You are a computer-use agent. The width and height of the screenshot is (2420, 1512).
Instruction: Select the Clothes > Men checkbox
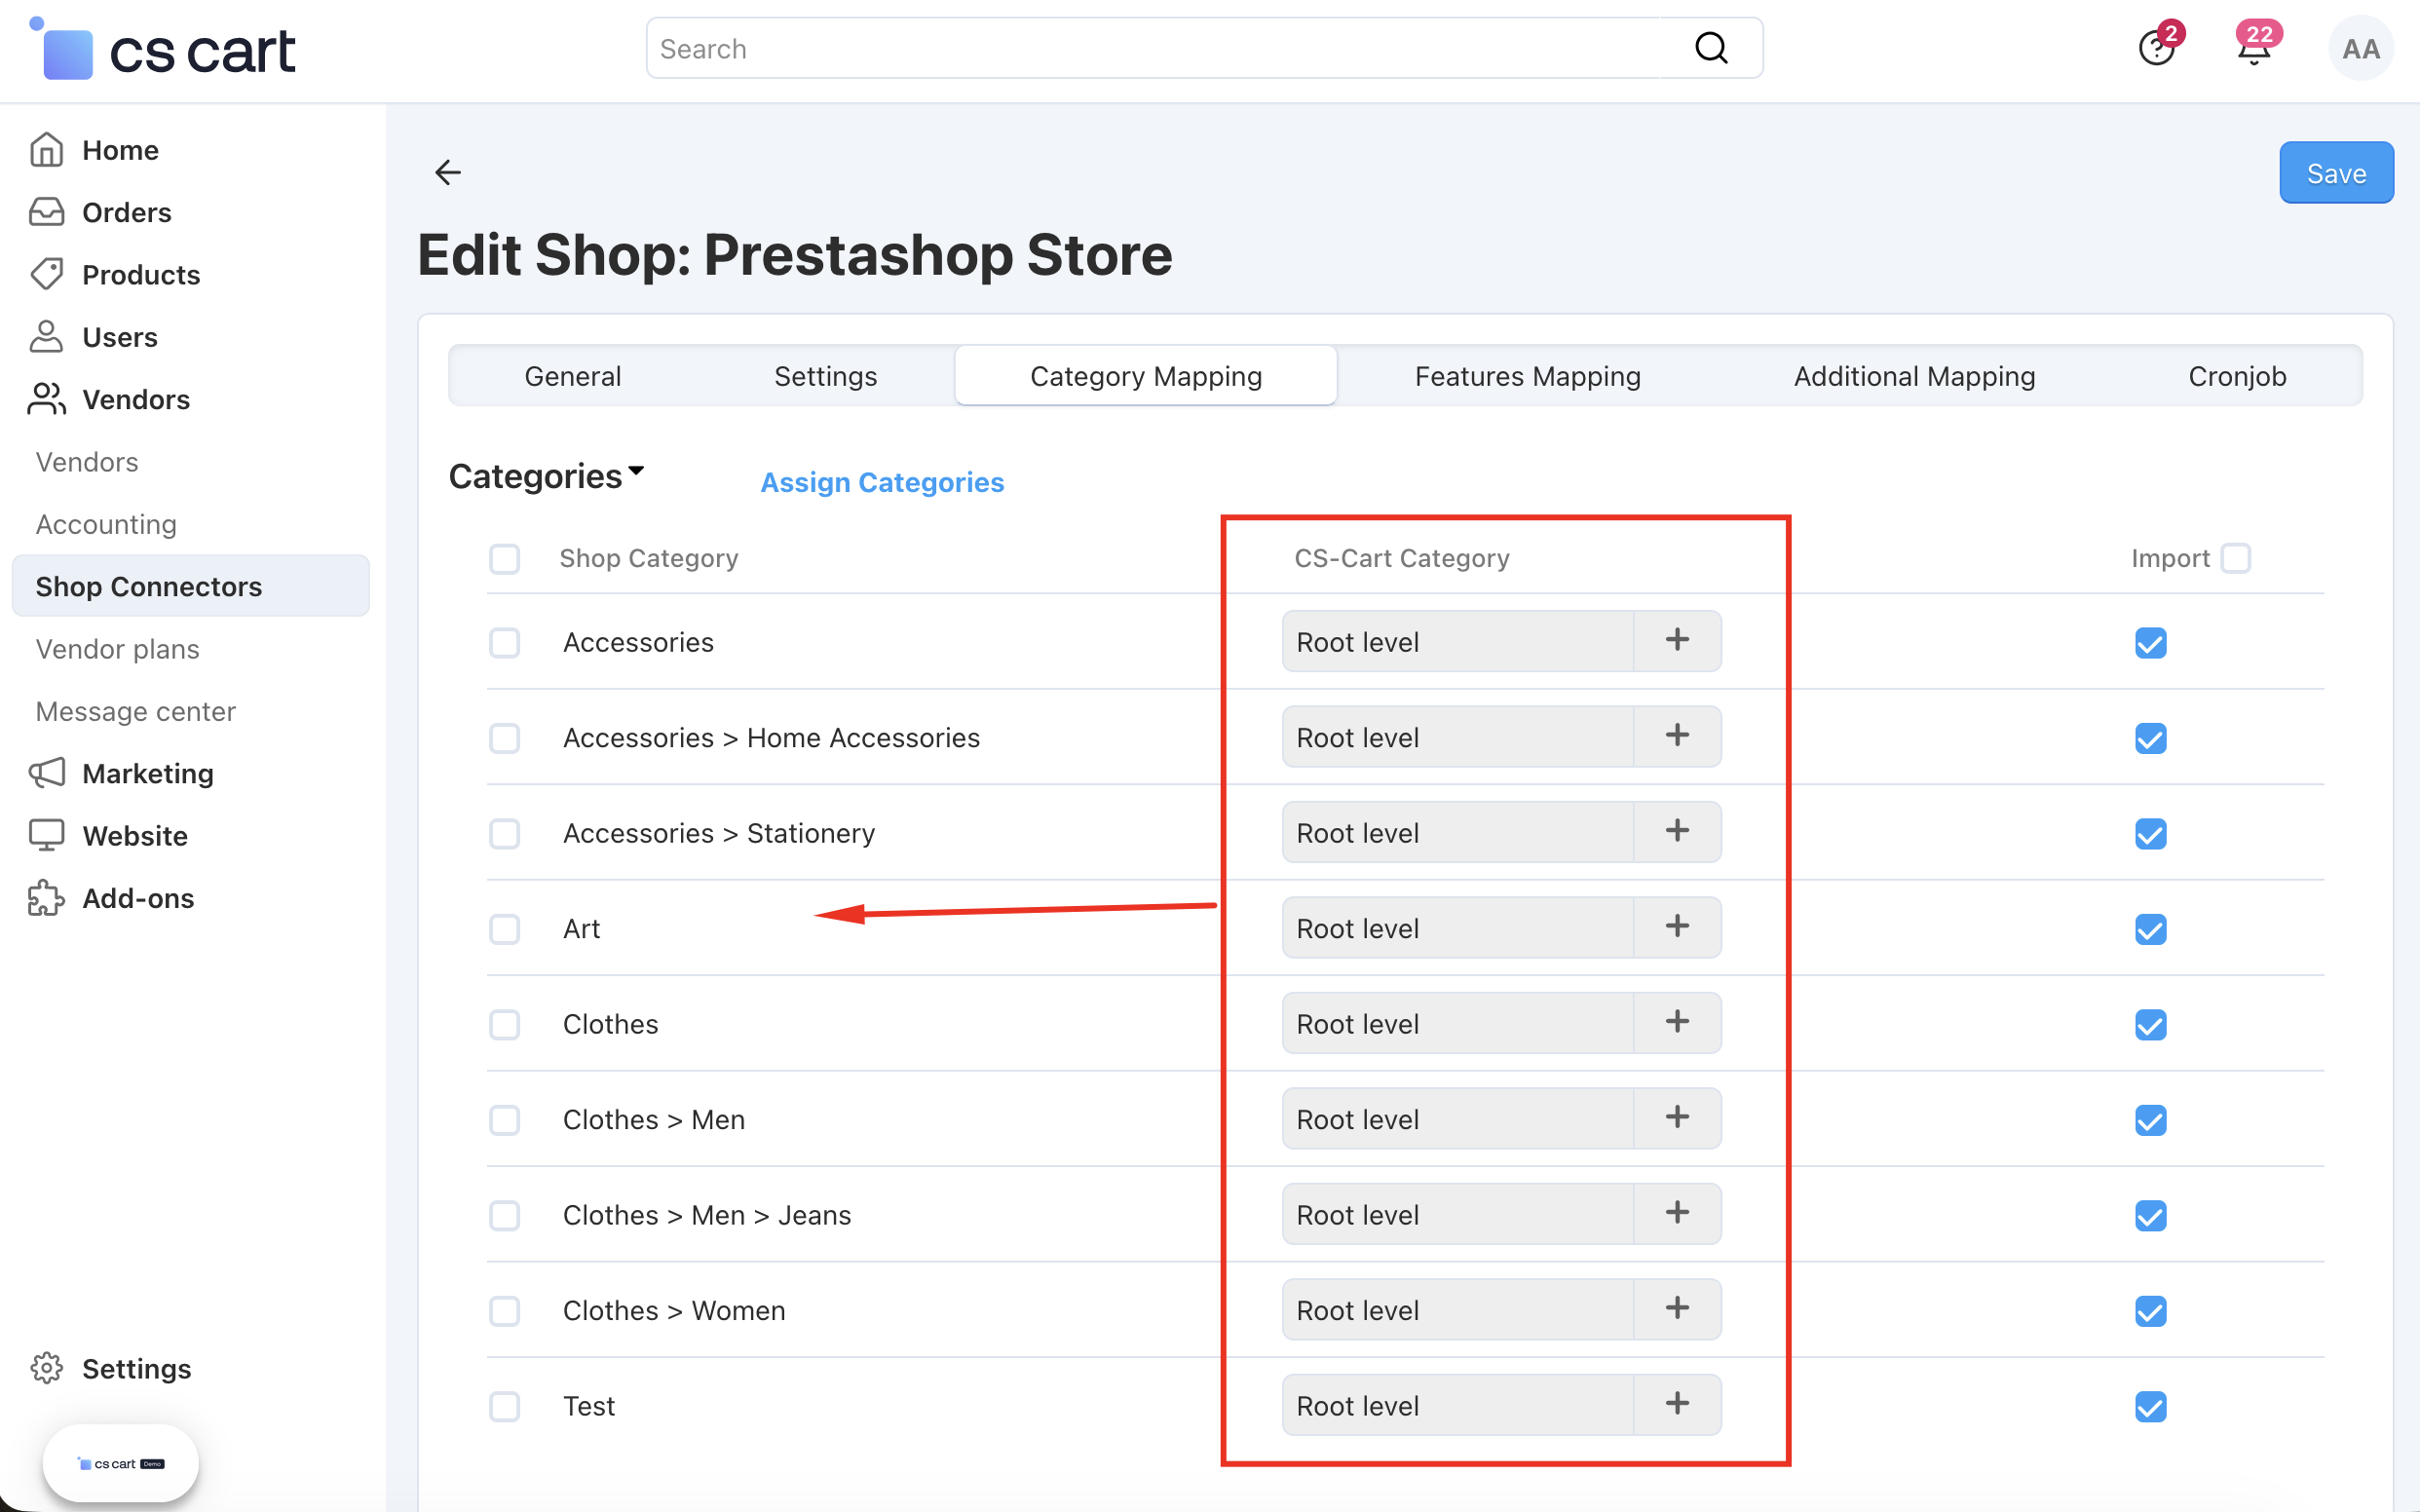pyautogui.click(x=505, y=1120)
